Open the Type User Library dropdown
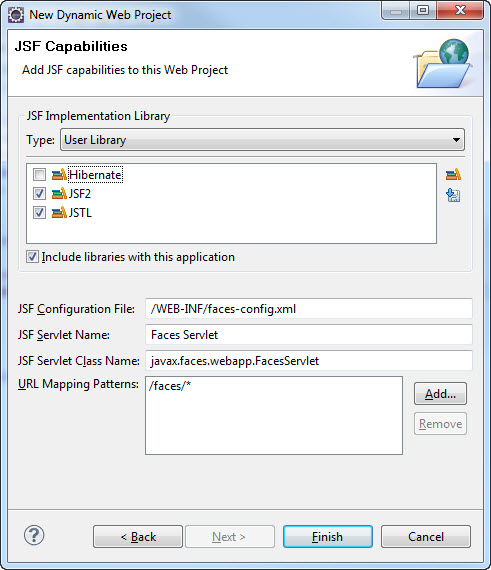The height and width of the screenshot is (570, 491). (262, 140)
